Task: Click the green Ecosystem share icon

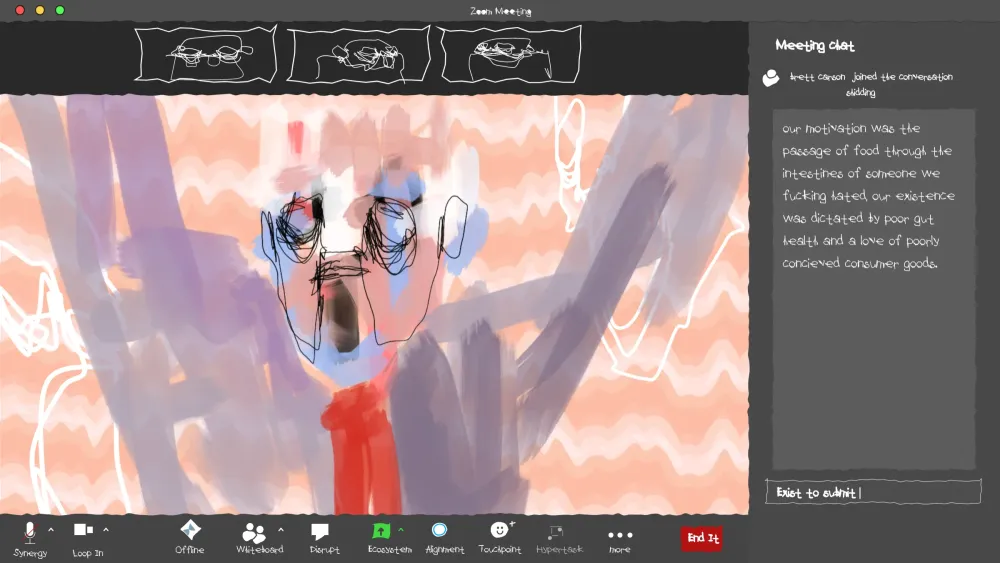Action: click(x=381, y=530)
